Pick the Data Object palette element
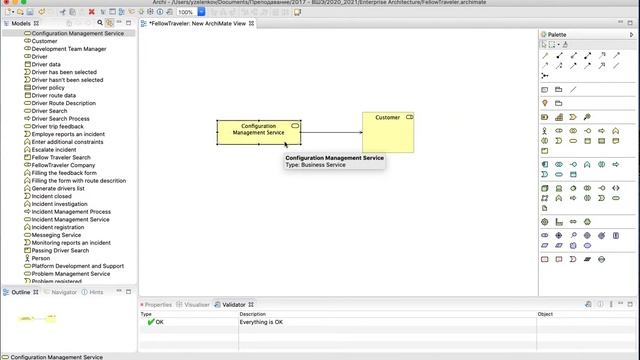This screenshot has width=640, height=360. coord(573,174)
